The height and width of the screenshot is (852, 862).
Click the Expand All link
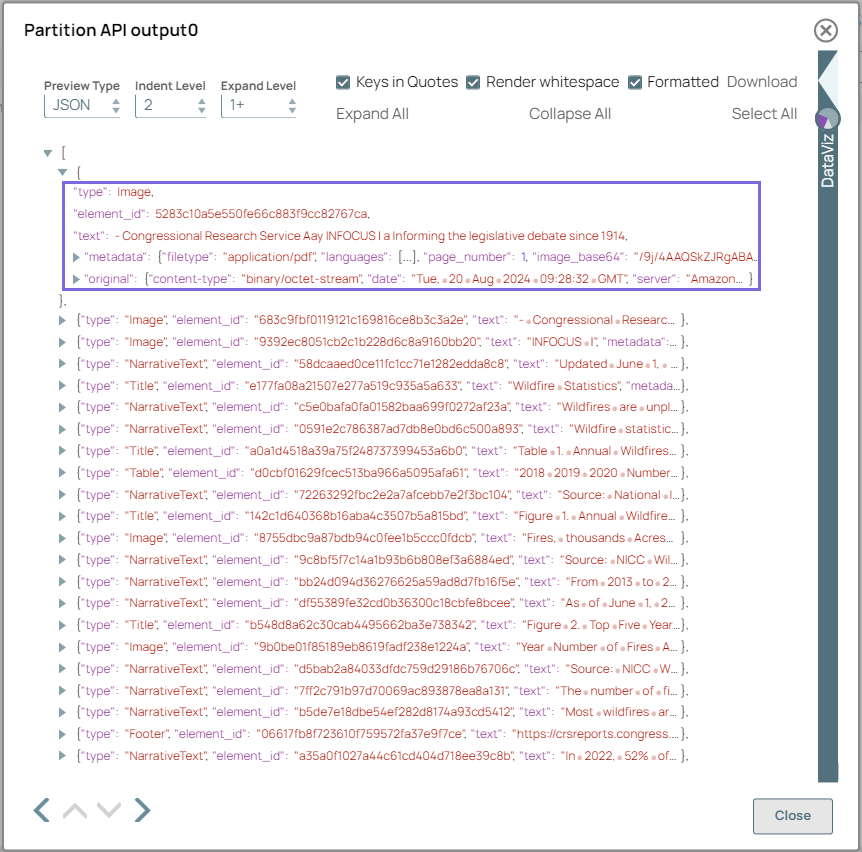point(371,114)
